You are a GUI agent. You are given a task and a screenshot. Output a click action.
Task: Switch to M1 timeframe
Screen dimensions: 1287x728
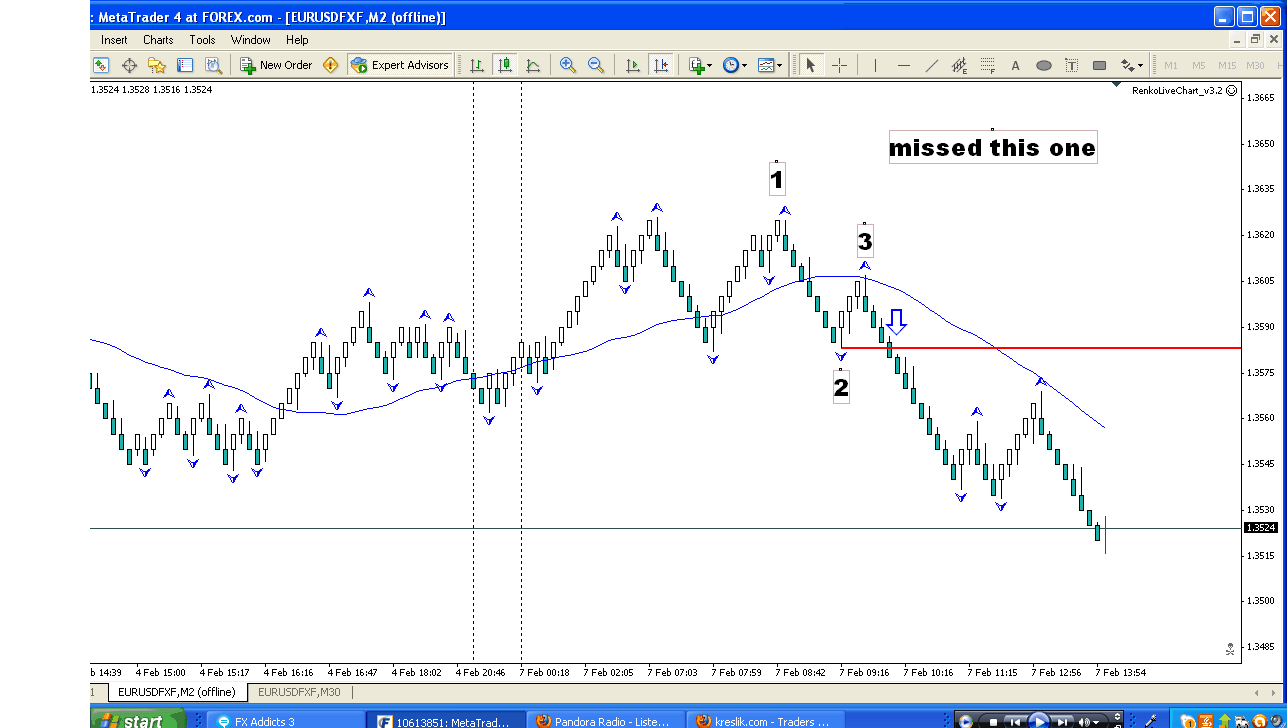point(1171,65)
